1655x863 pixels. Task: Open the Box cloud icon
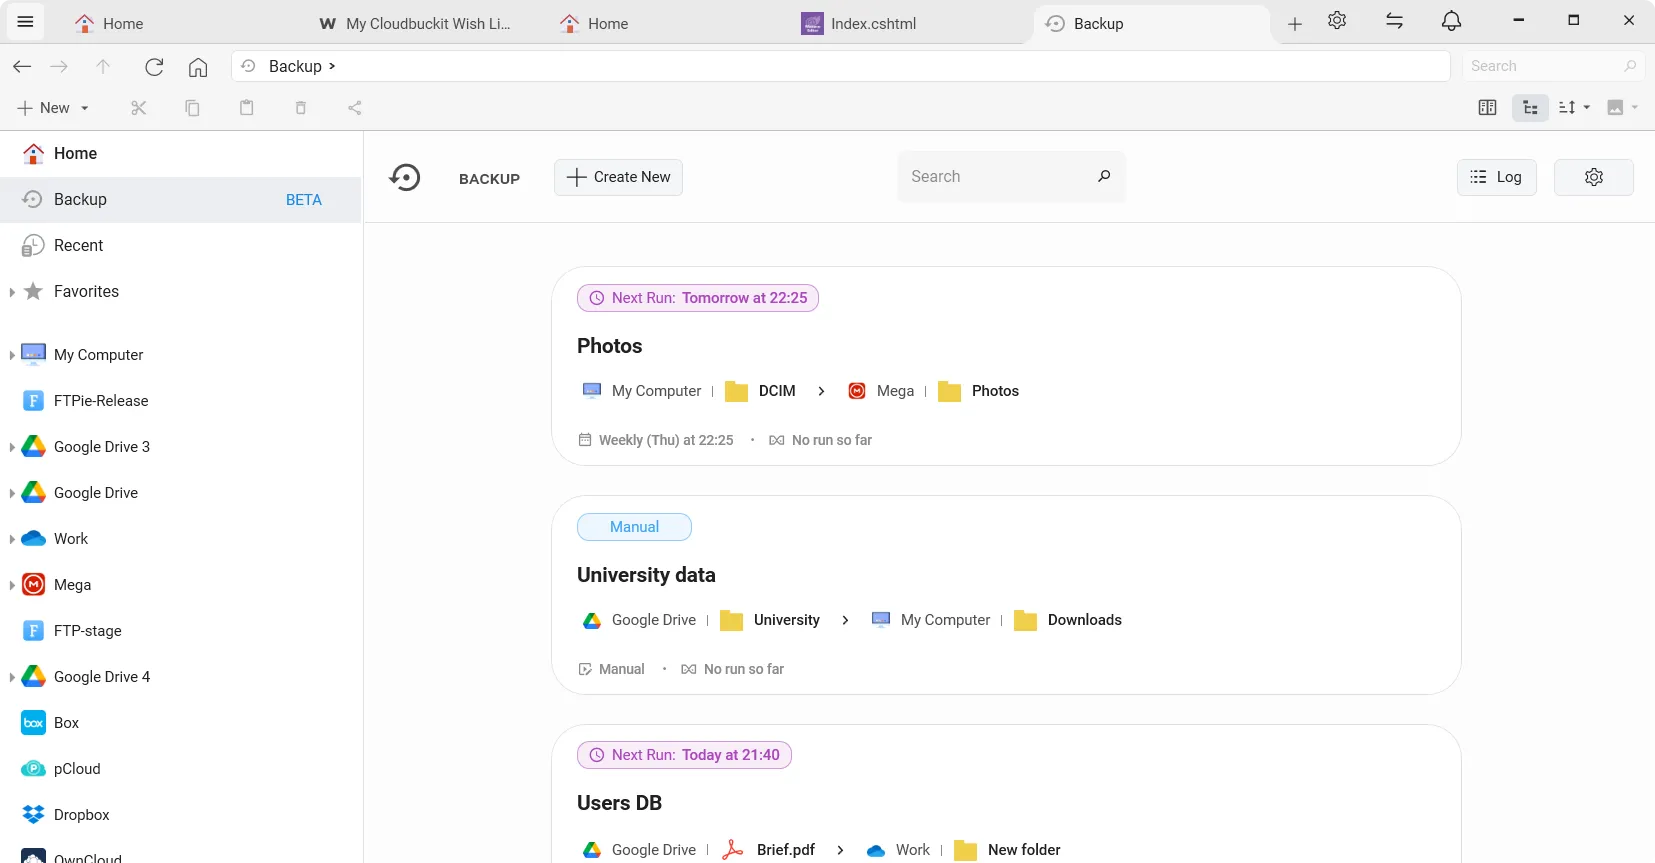[x=33, y=723]
